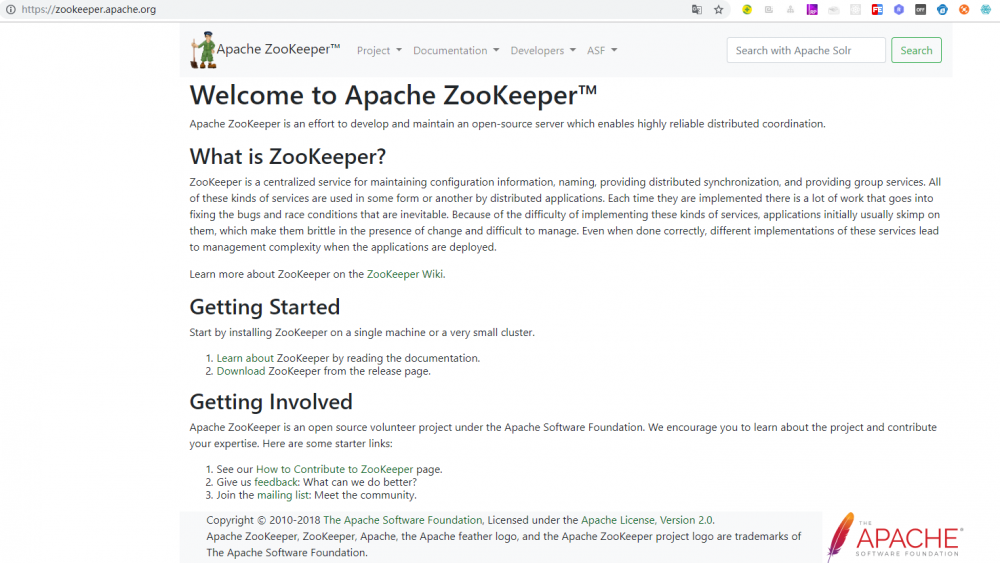Click the Search with Apache Solr field
This screenshot has width=1000, height=563.
coord(805,50)
